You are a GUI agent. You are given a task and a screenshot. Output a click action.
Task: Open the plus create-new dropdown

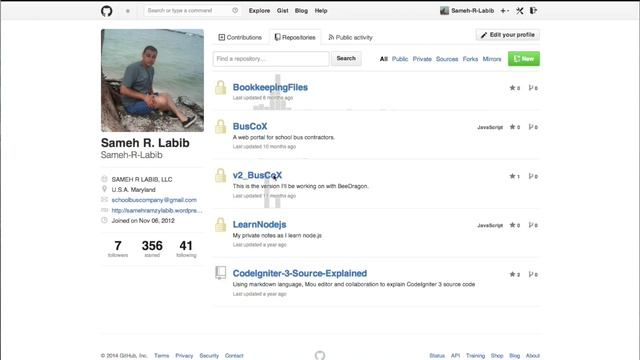click(504, 11)
